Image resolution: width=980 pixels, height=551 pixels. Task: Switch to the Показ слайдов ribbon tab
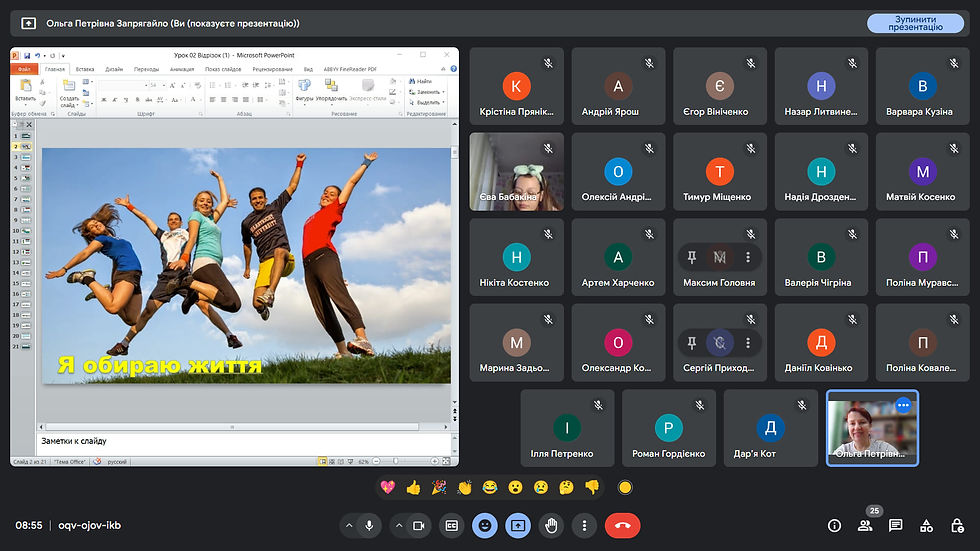coord(223,69)
